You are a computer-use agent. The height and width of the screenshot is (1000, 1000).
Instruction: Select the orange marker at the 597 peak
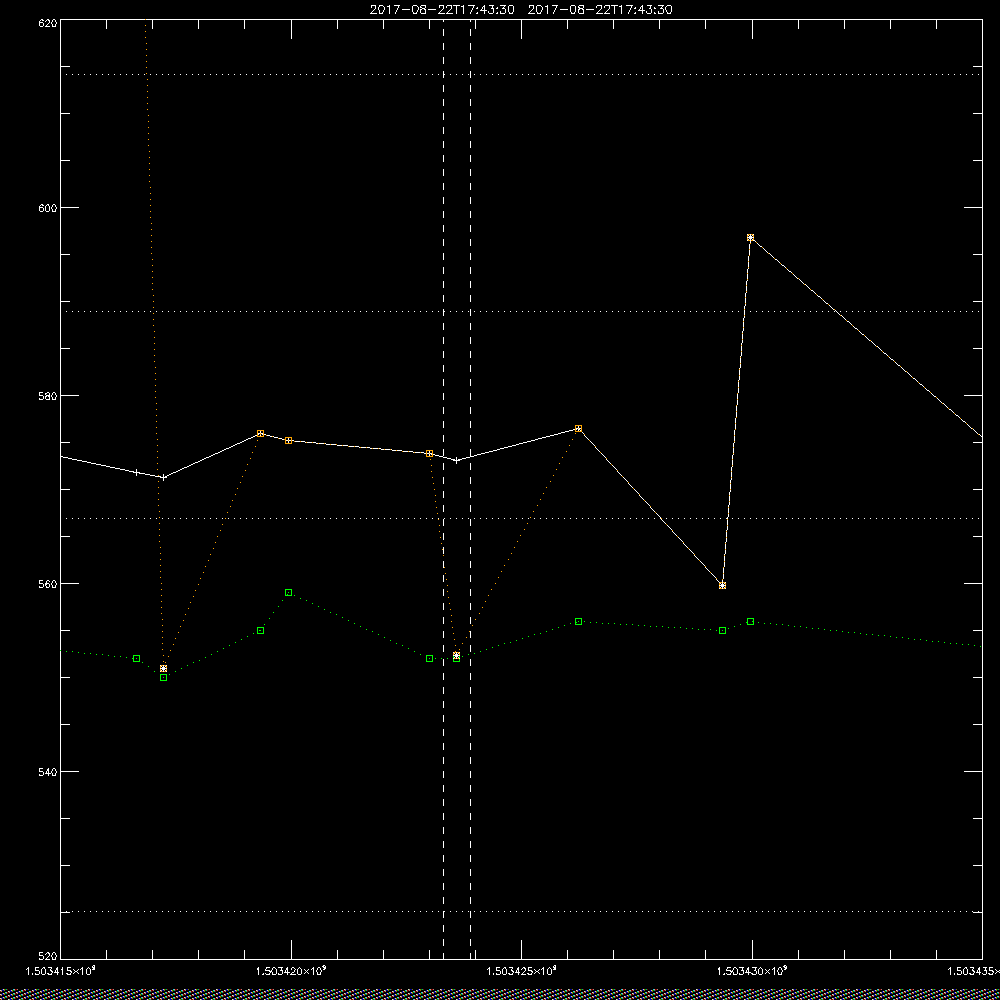click(751, 237)
